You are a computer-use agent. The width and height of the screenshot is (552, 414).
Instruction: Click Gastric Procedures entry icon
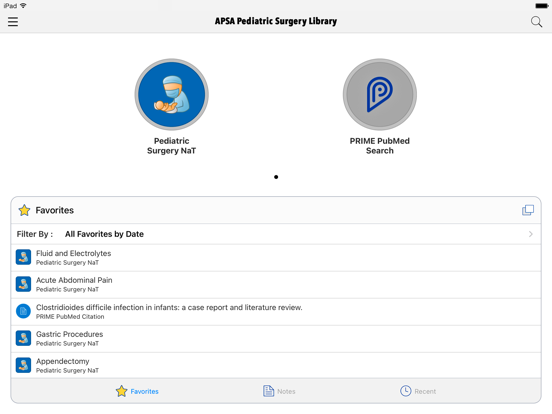[x=23, y=338]
